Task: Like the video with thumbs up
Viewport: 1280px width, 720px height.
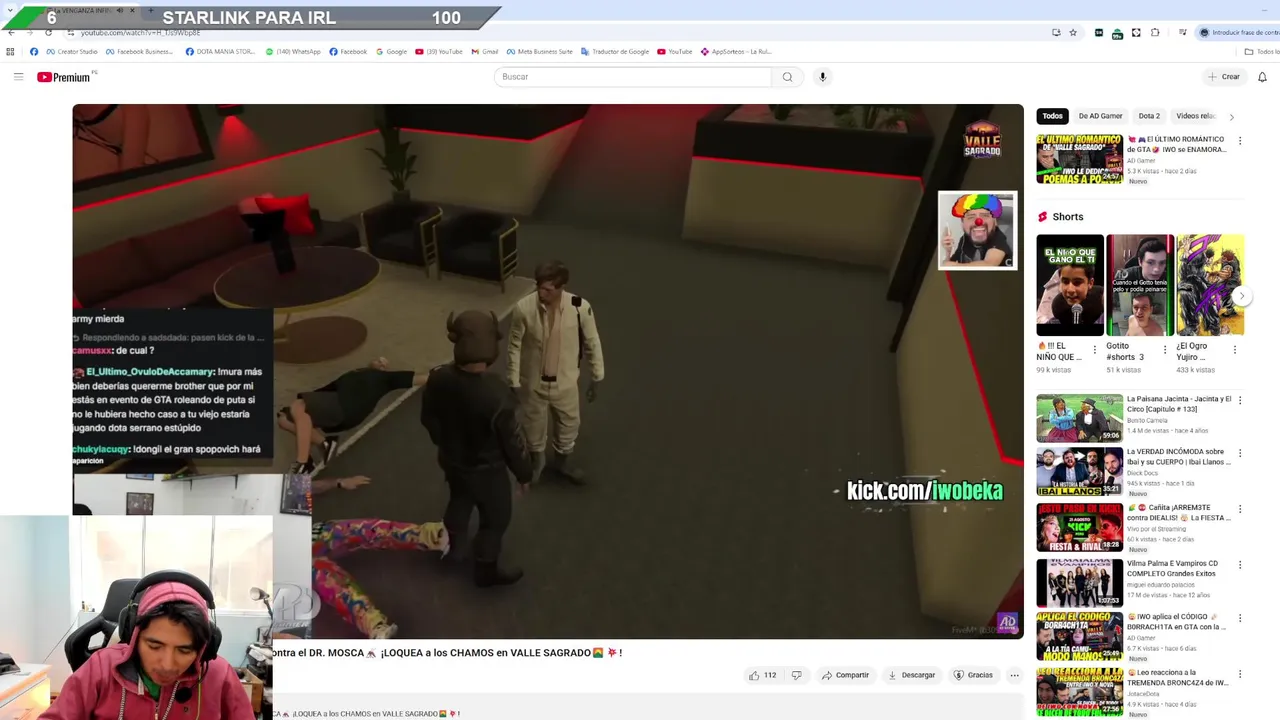Action: click(x=762, y=675)
